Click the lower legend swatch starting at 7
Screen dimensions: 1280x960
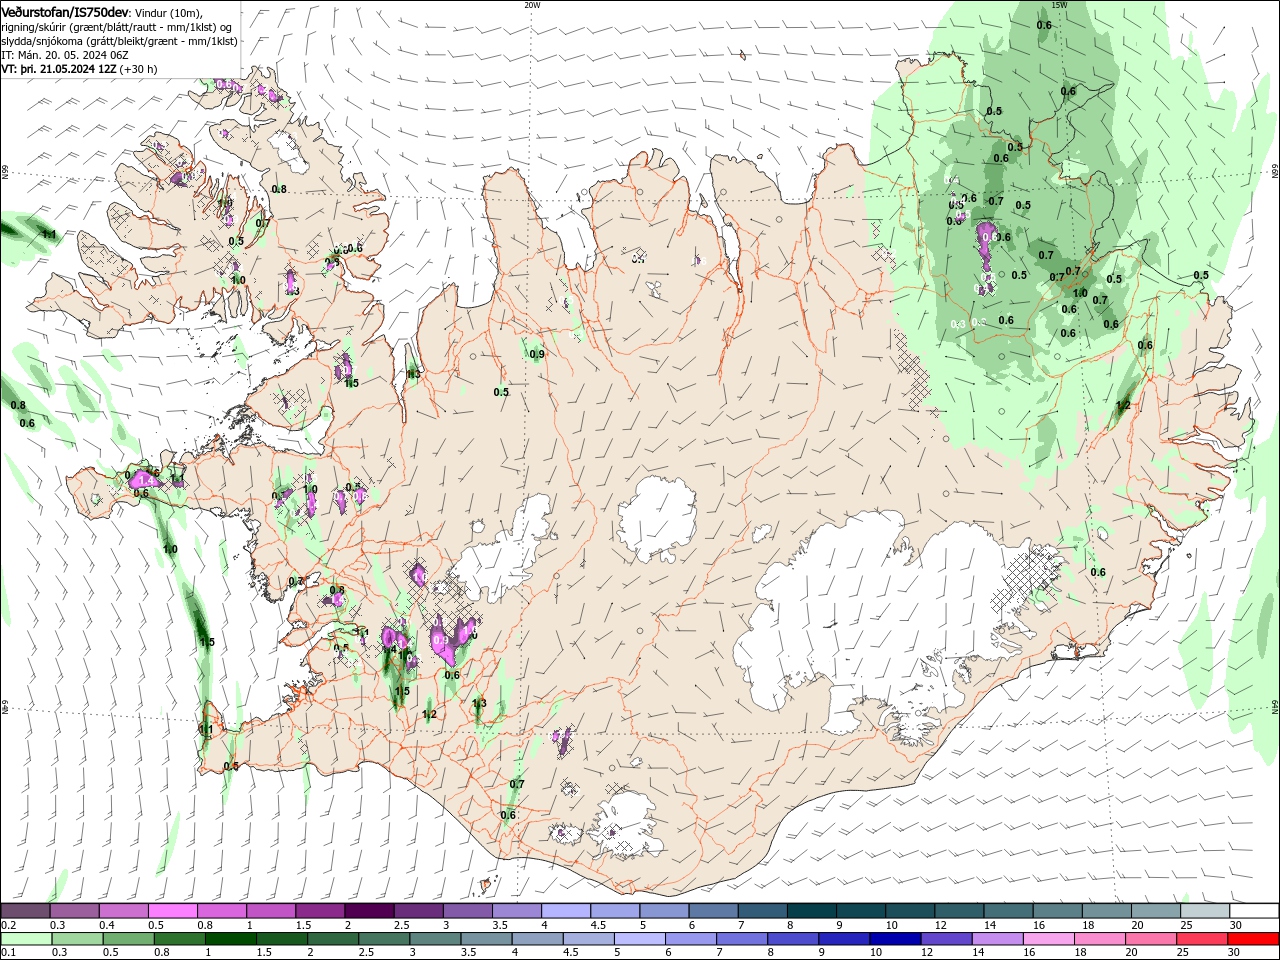(x=741, y=939)
